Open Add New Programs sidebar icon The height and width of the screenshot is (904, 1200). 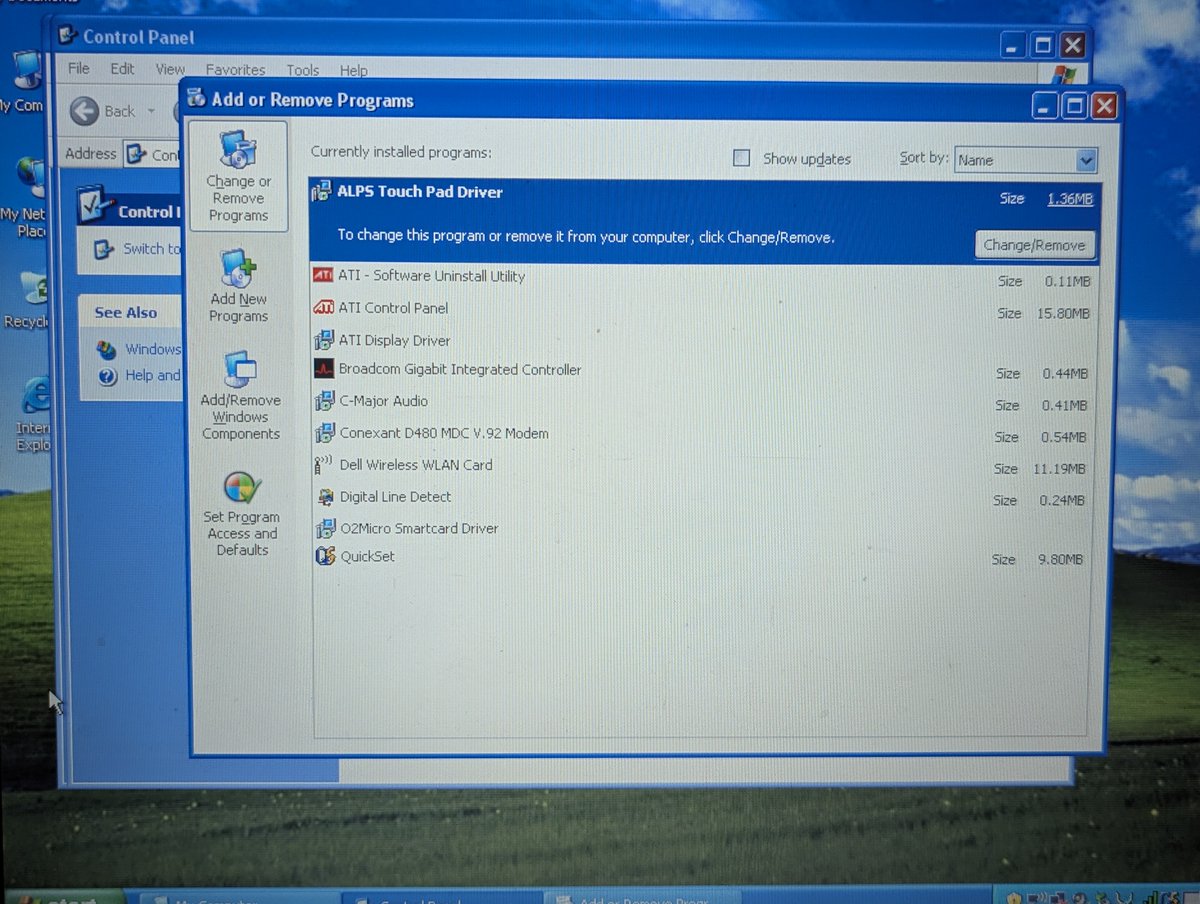[x=239, y=269]
